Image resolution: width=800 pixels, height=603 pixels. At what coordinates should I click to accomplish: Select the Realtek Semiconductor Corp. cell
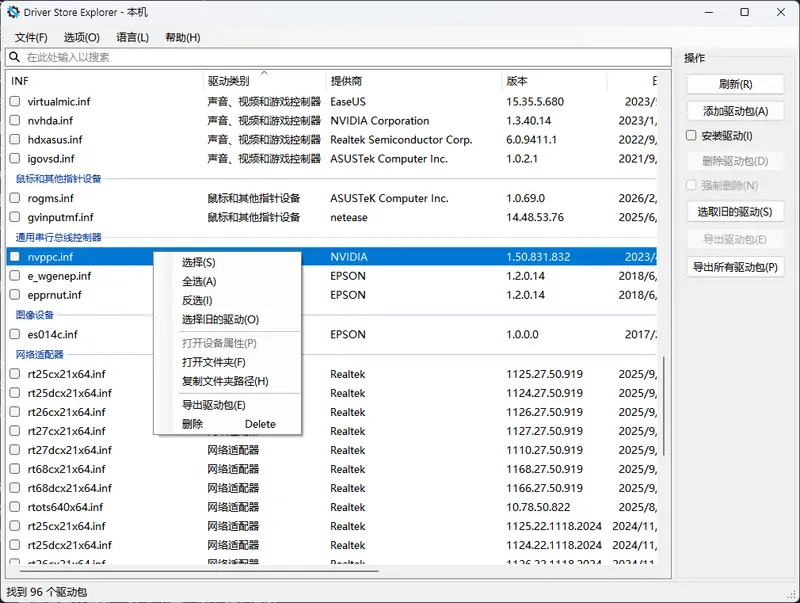point(401,139)
